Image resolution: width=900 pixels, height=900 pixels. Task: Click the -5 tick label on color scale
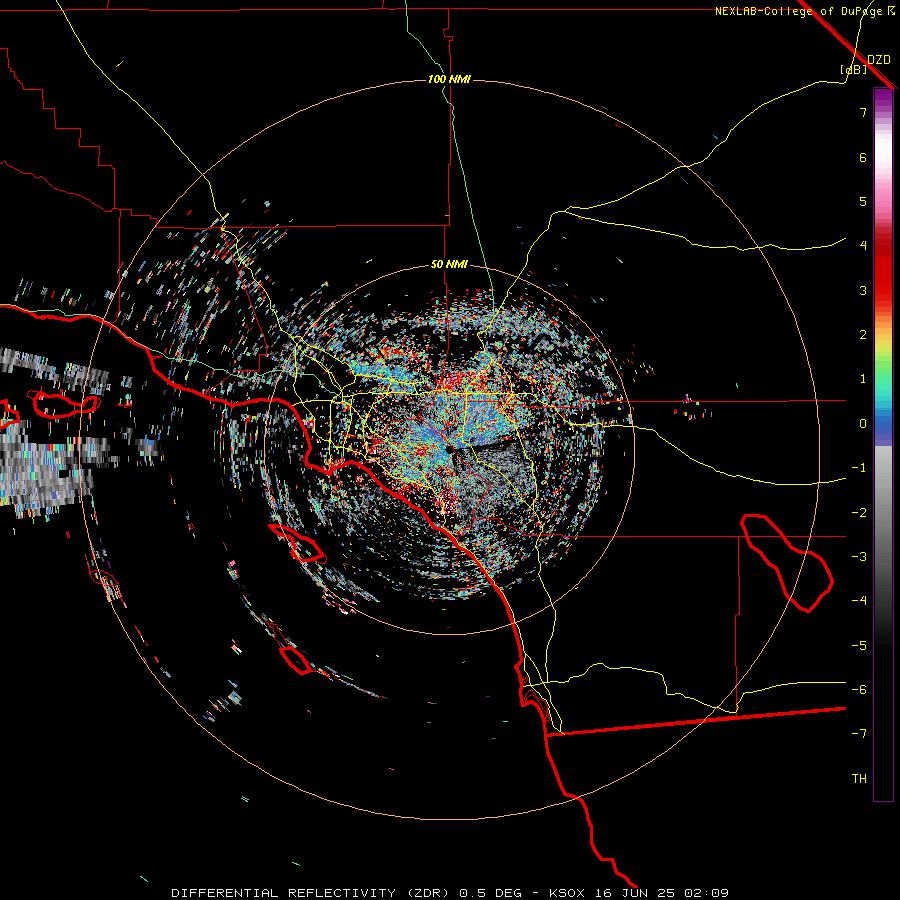pos(859,646)
